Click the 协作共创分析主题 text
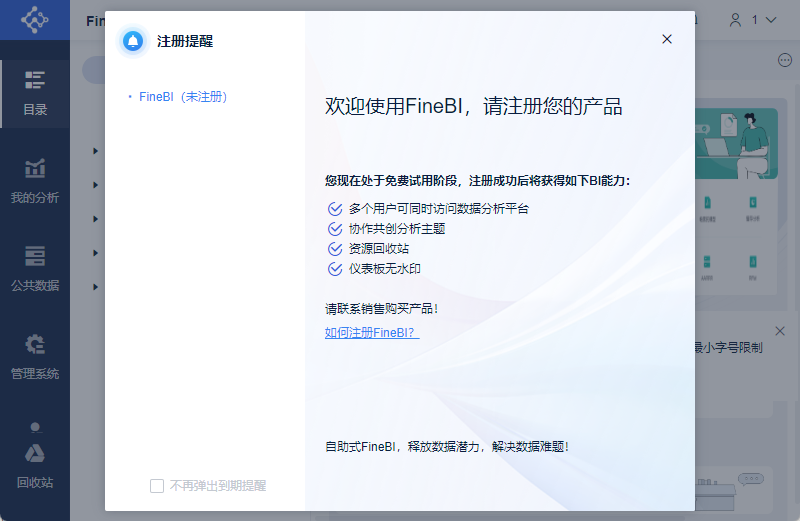 397,229
